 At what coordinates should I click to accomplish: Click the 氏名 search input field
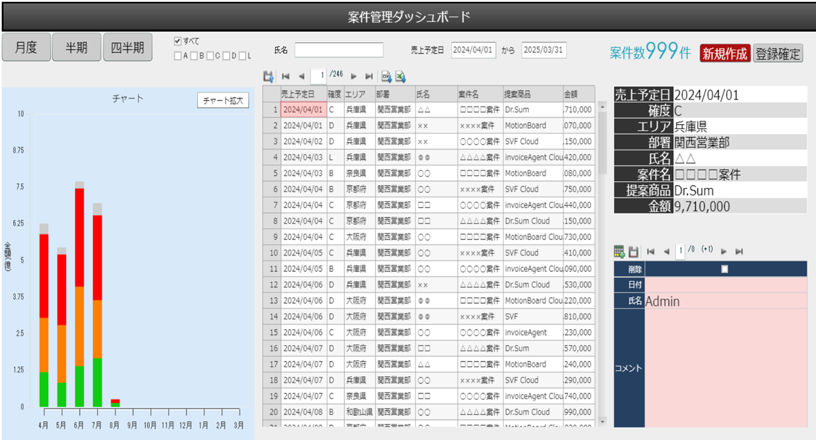pos(338,50)
